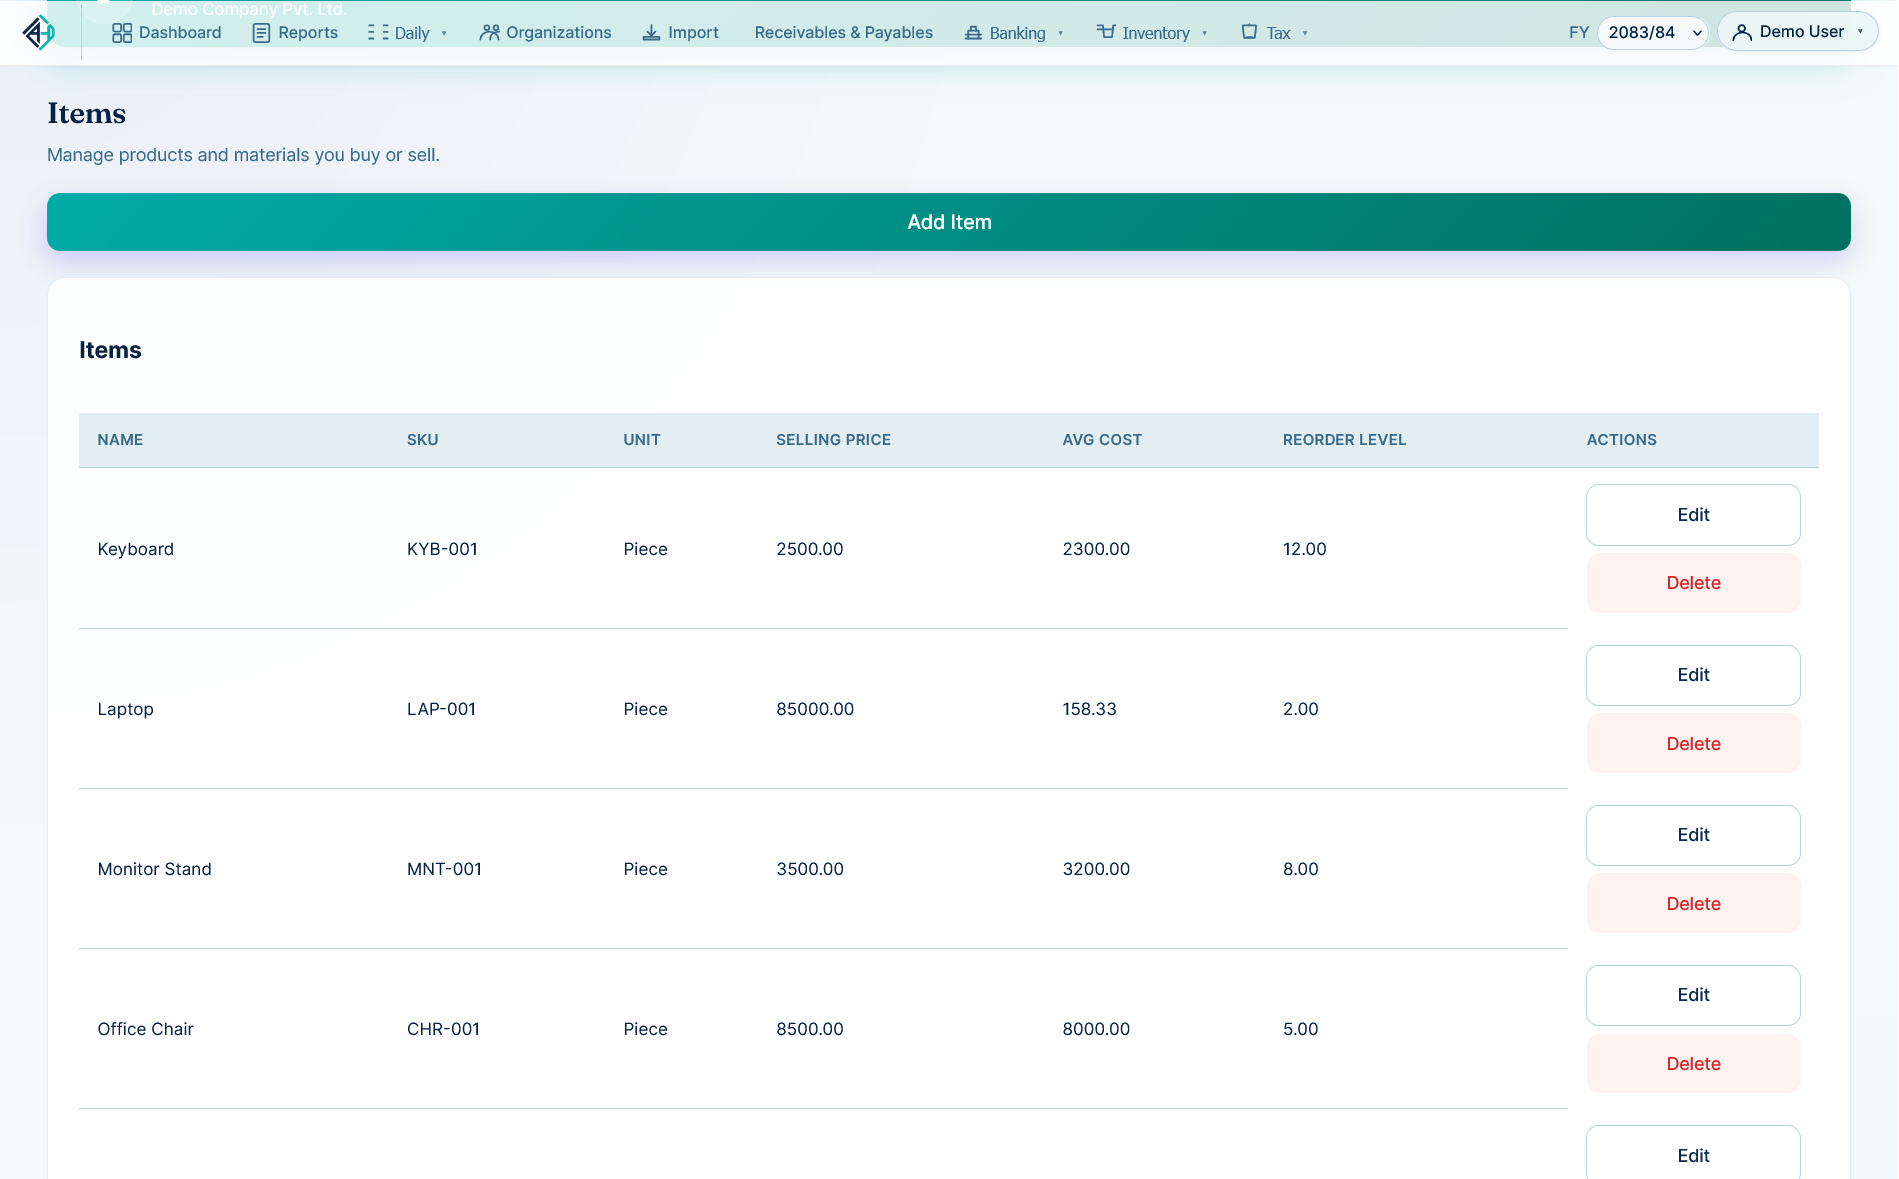Screen dimensions: 1899x1179
Task: Click the Daily list icon
Action: [x=378, y=33]
